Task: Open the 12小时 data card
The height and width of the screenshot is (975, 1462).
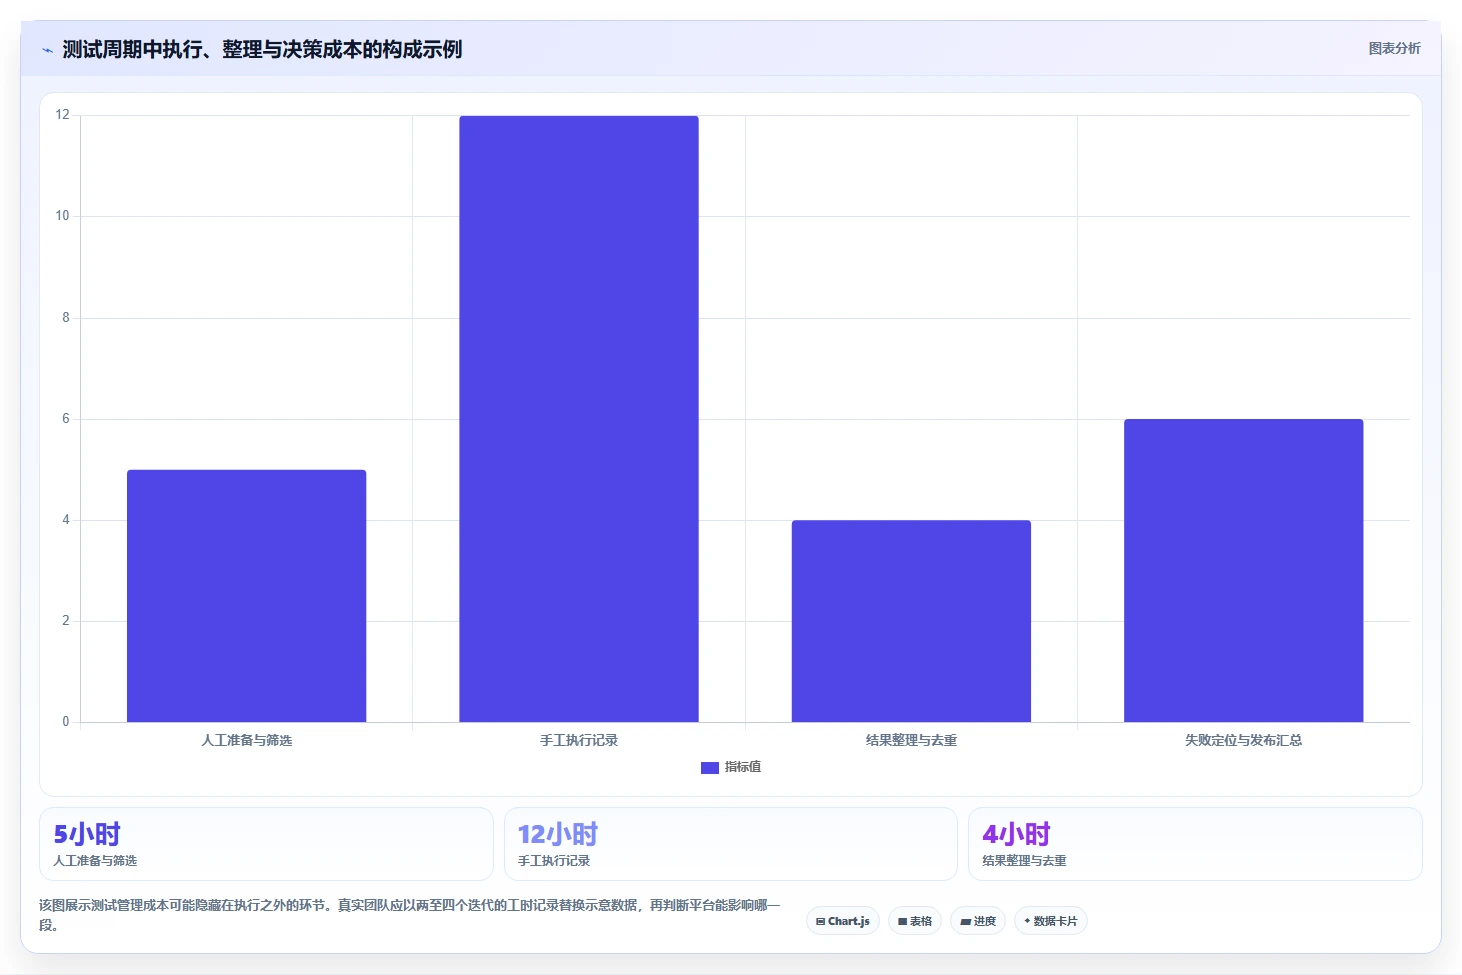Action: [731, 844]
